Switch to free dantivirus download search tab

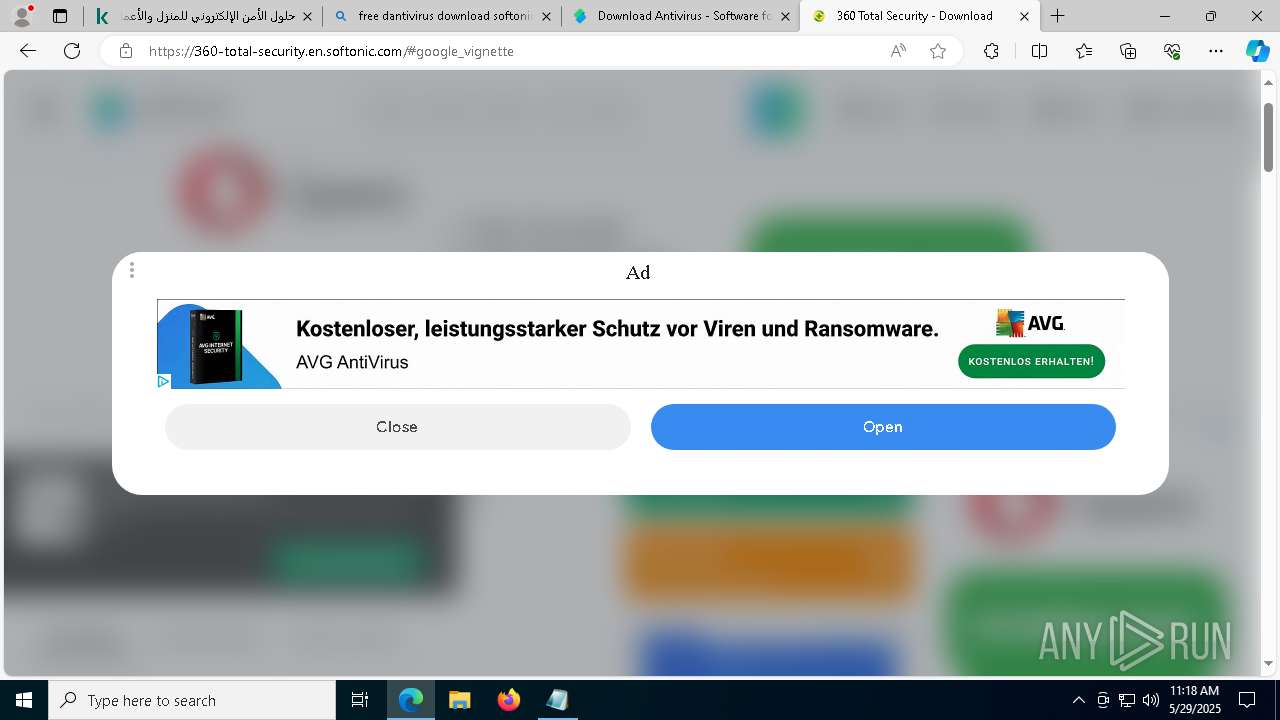tap(441, 16)
